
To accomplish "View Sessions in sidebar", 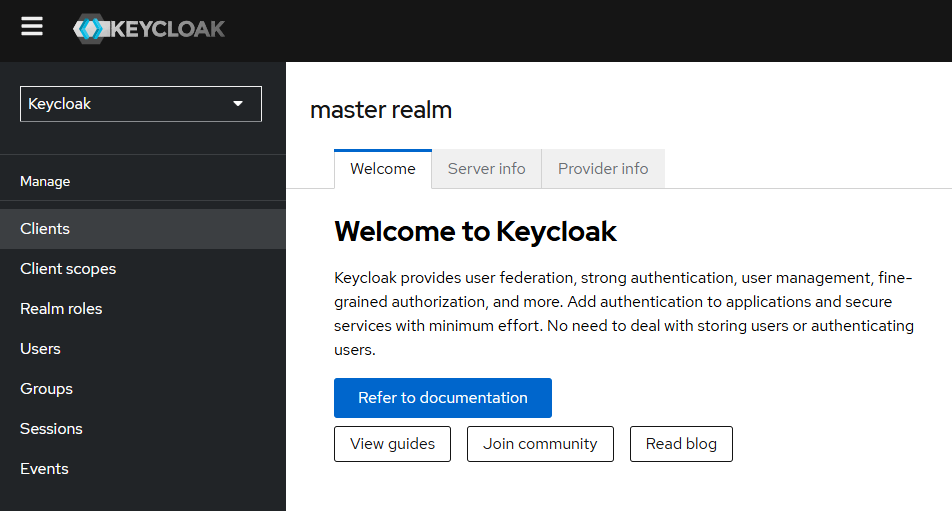I will pos(51,429).
